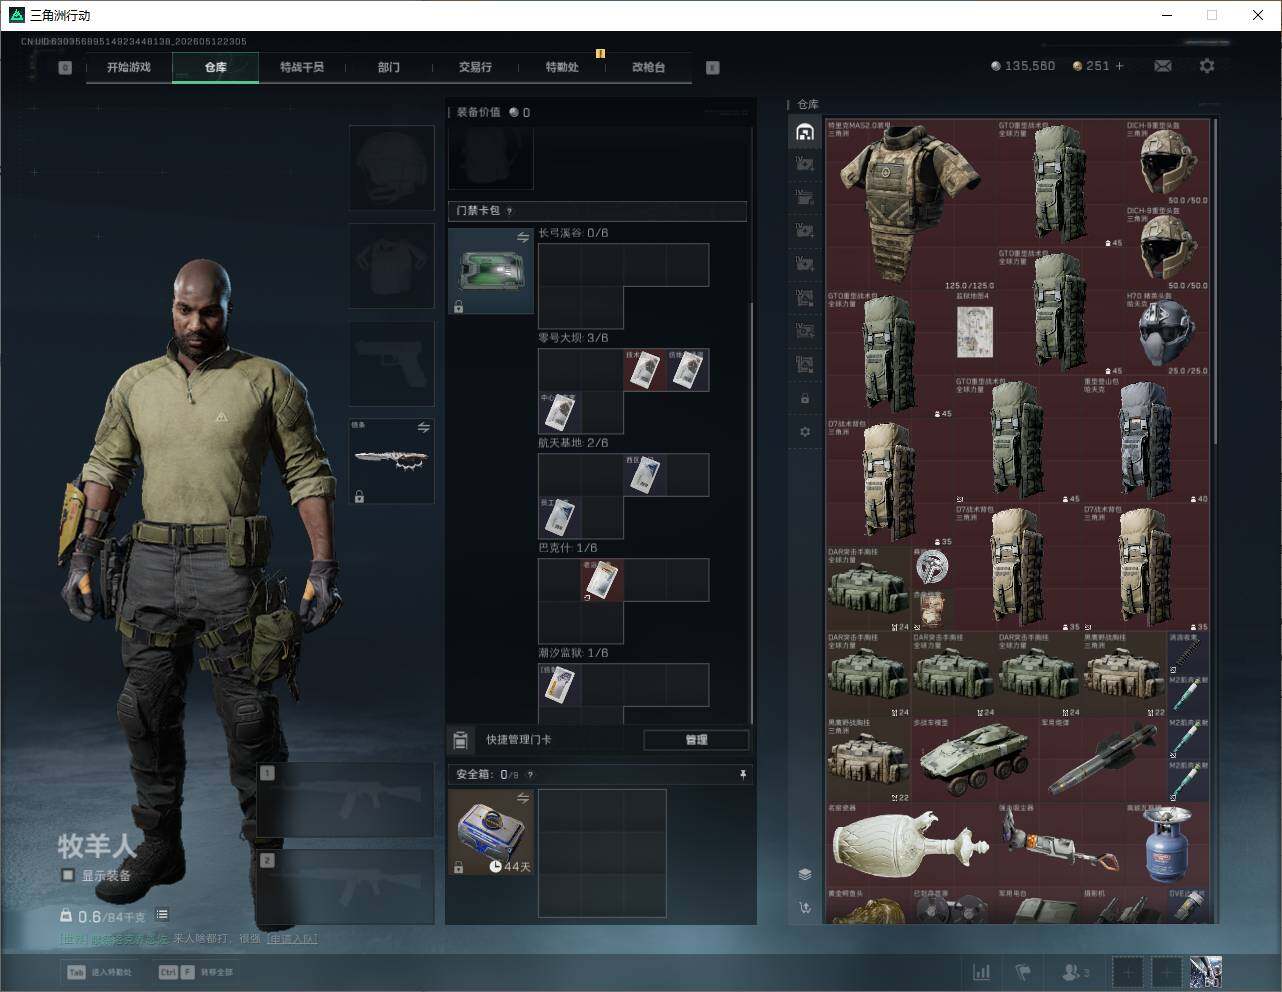Click the 巴克什 1/6 card label
Image resolution: width=1282 pixels, height=992 pixels.
(x=568, y=548)
